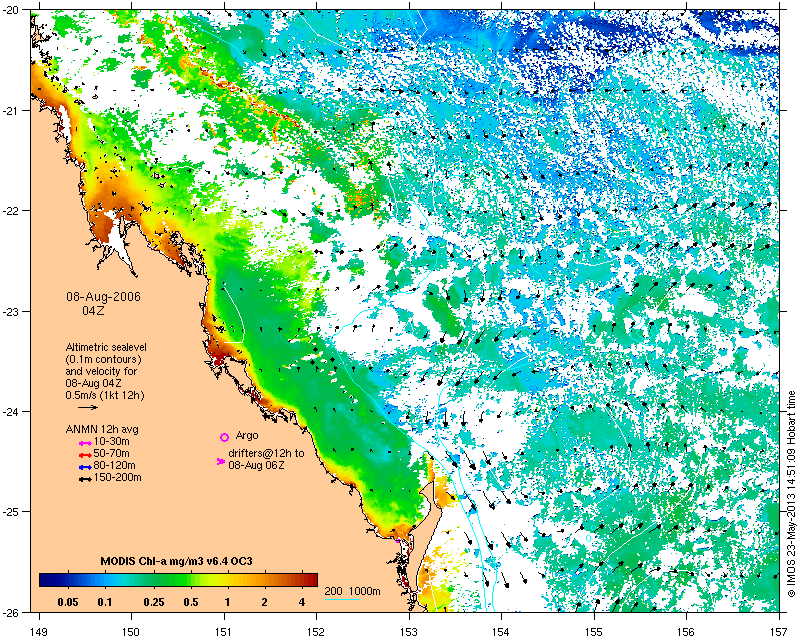Click the -23 latitude axis label
The image size is (800, 640).
coord(10,311)
